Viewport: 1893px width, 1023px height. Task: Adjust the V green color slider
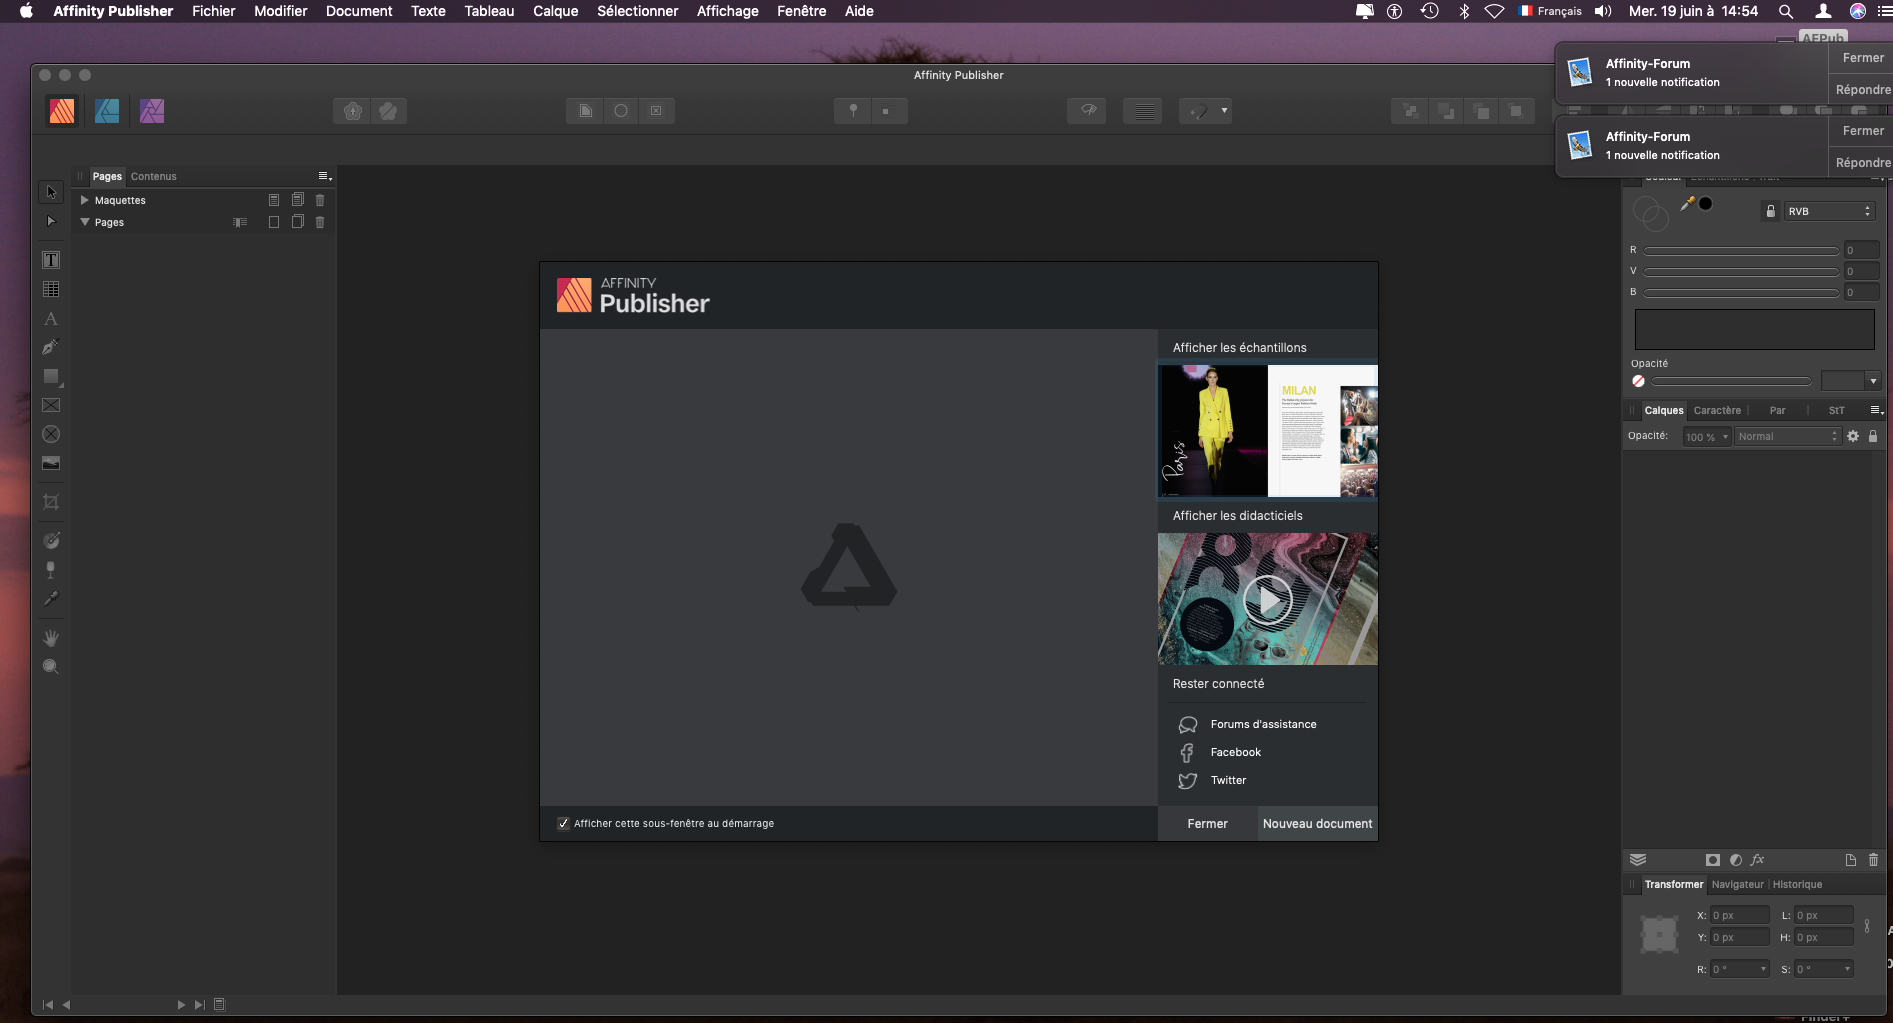pyautogui.click(x=1741, y=271)
